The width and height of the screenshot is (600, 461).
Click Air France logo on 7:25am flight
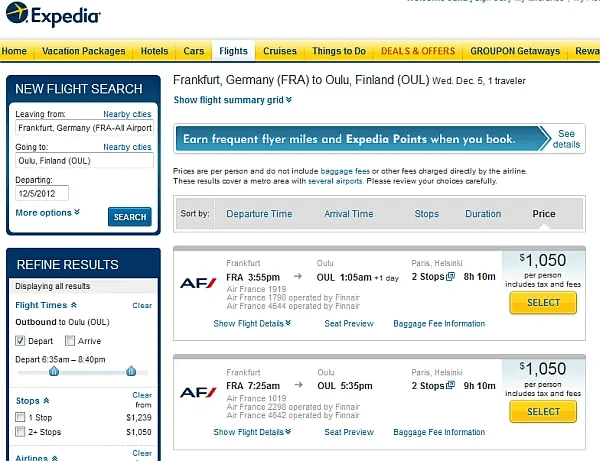coord(198,392)
